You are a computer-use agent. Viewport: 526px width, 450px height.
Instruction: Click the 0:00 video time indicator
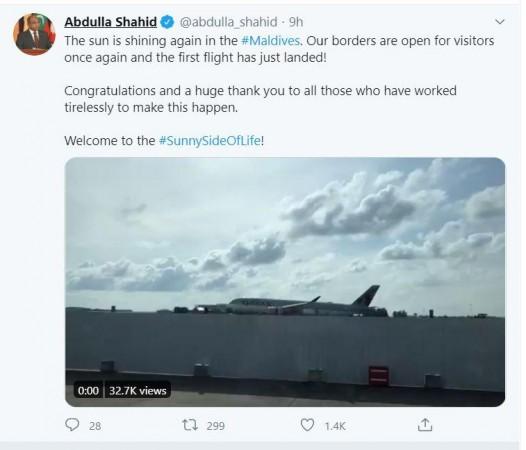(88, 391)
